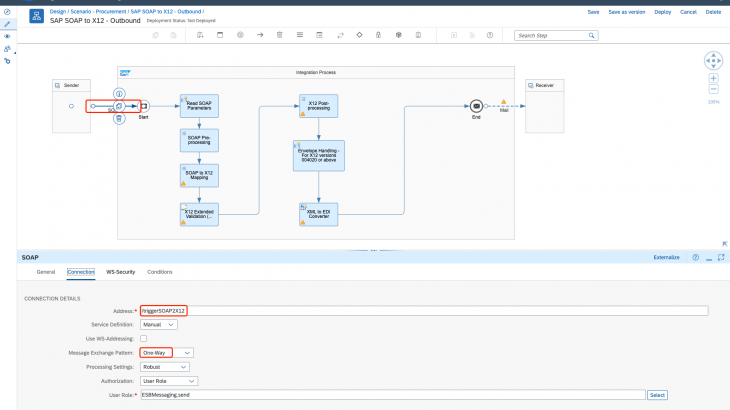
Task: Open the Security lock icon in toolbar
Action: (x=379, y=35)
